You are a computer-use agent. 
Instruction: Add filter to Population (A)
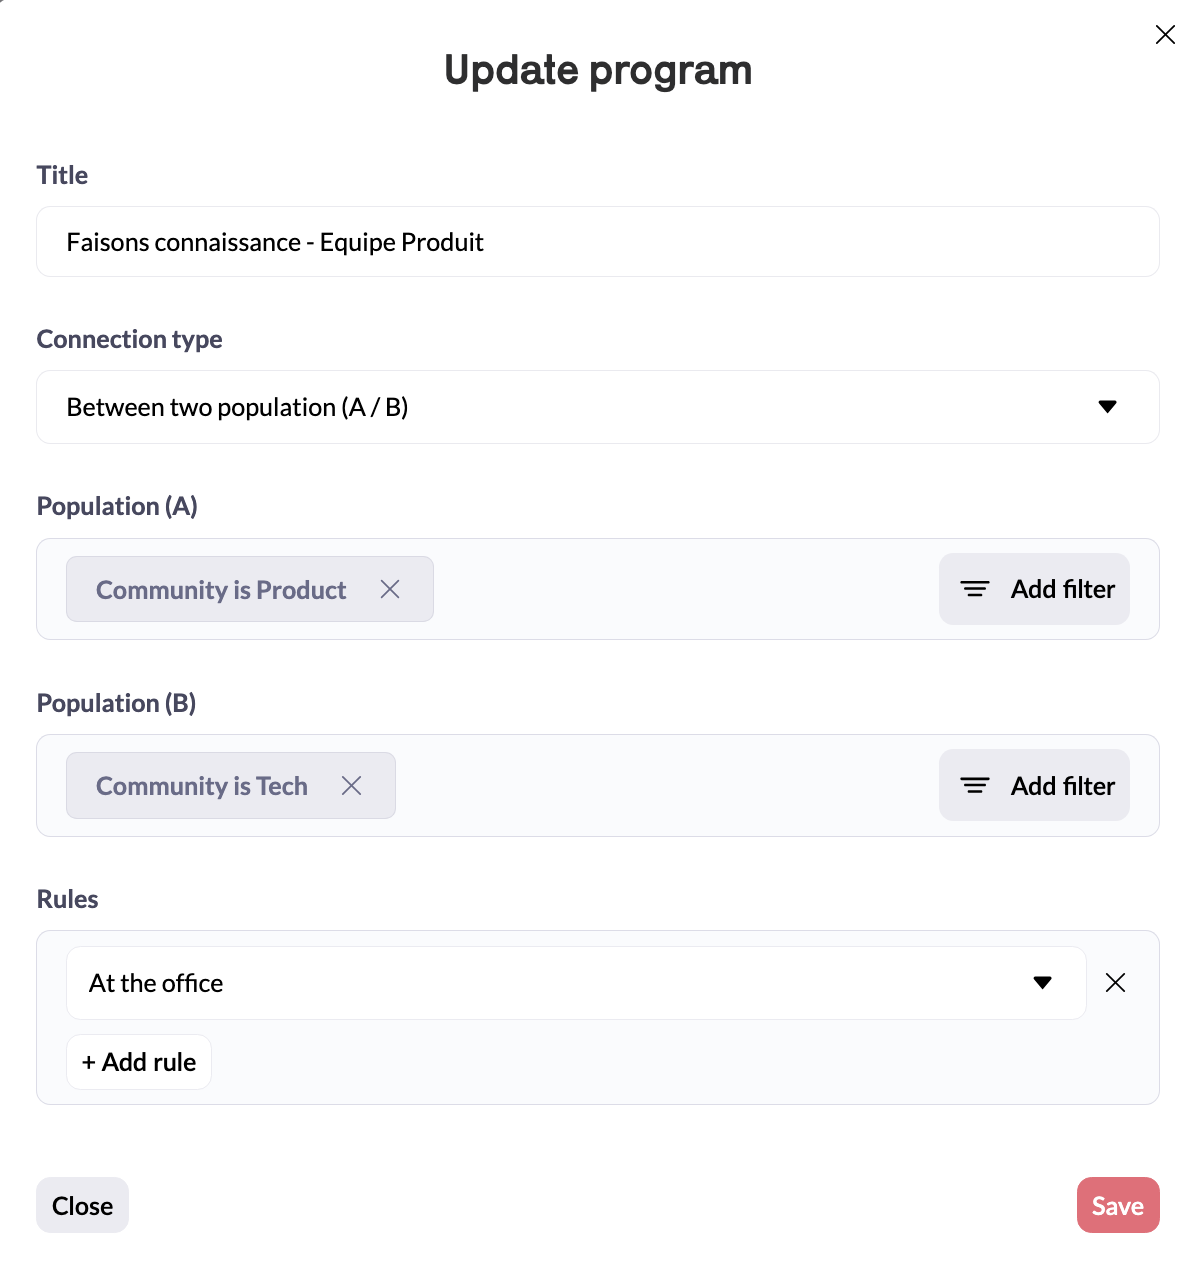point(1034,589)
